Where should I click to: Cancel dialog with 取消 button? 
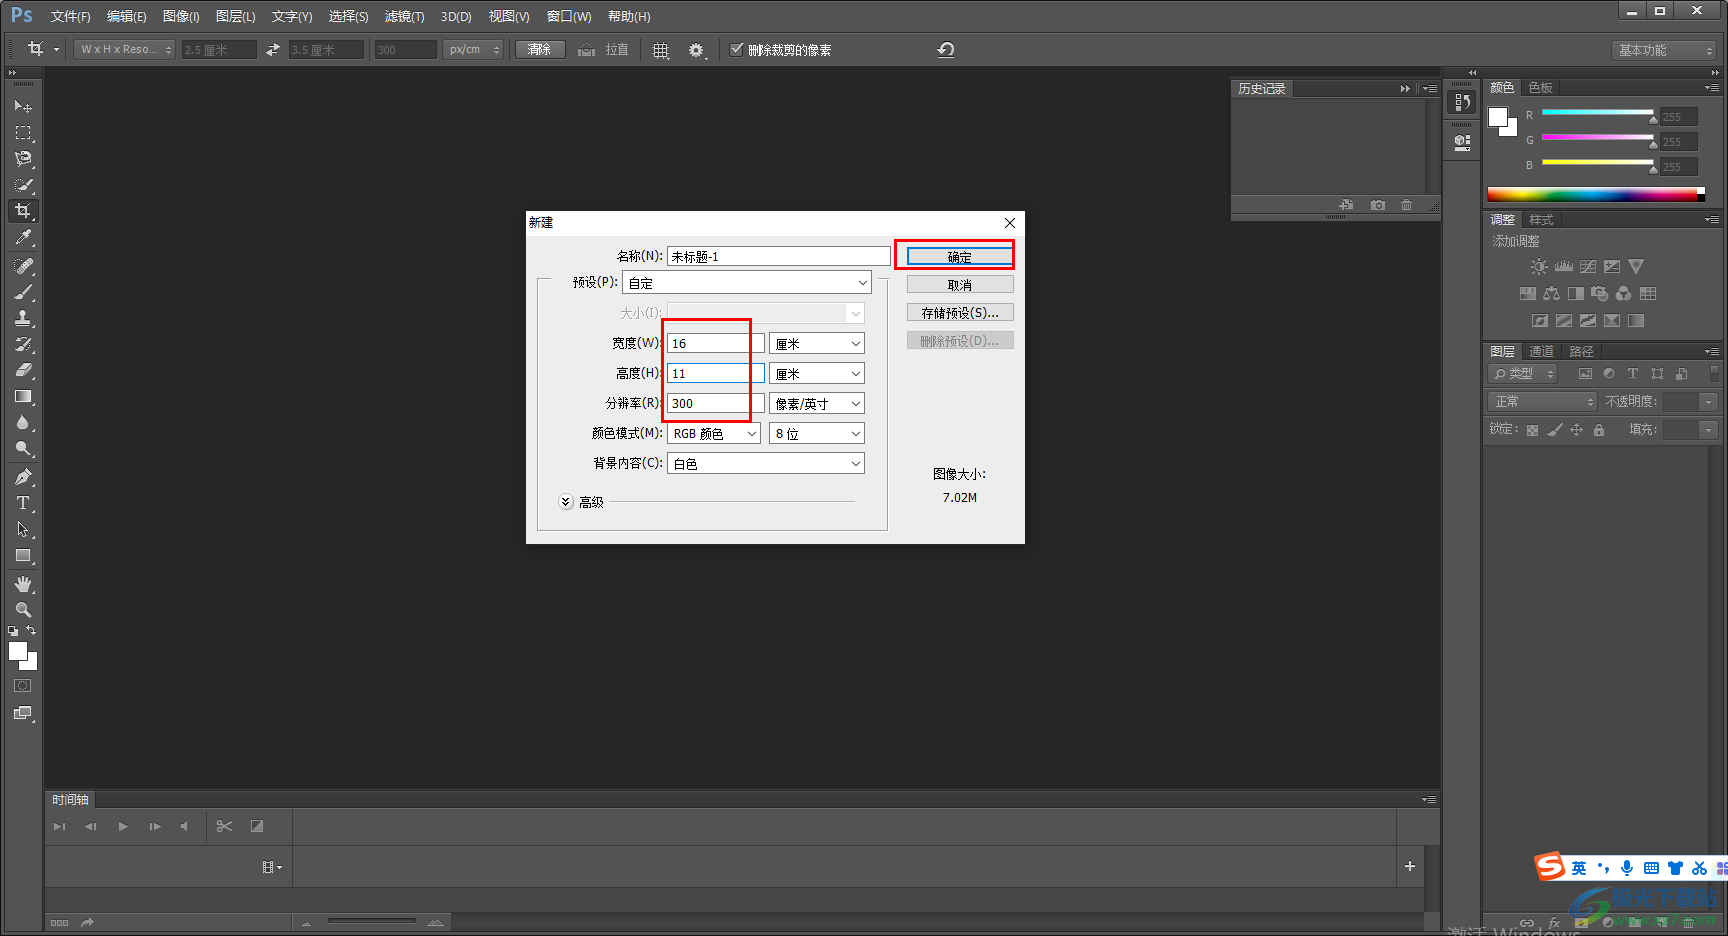coord(960,285)
